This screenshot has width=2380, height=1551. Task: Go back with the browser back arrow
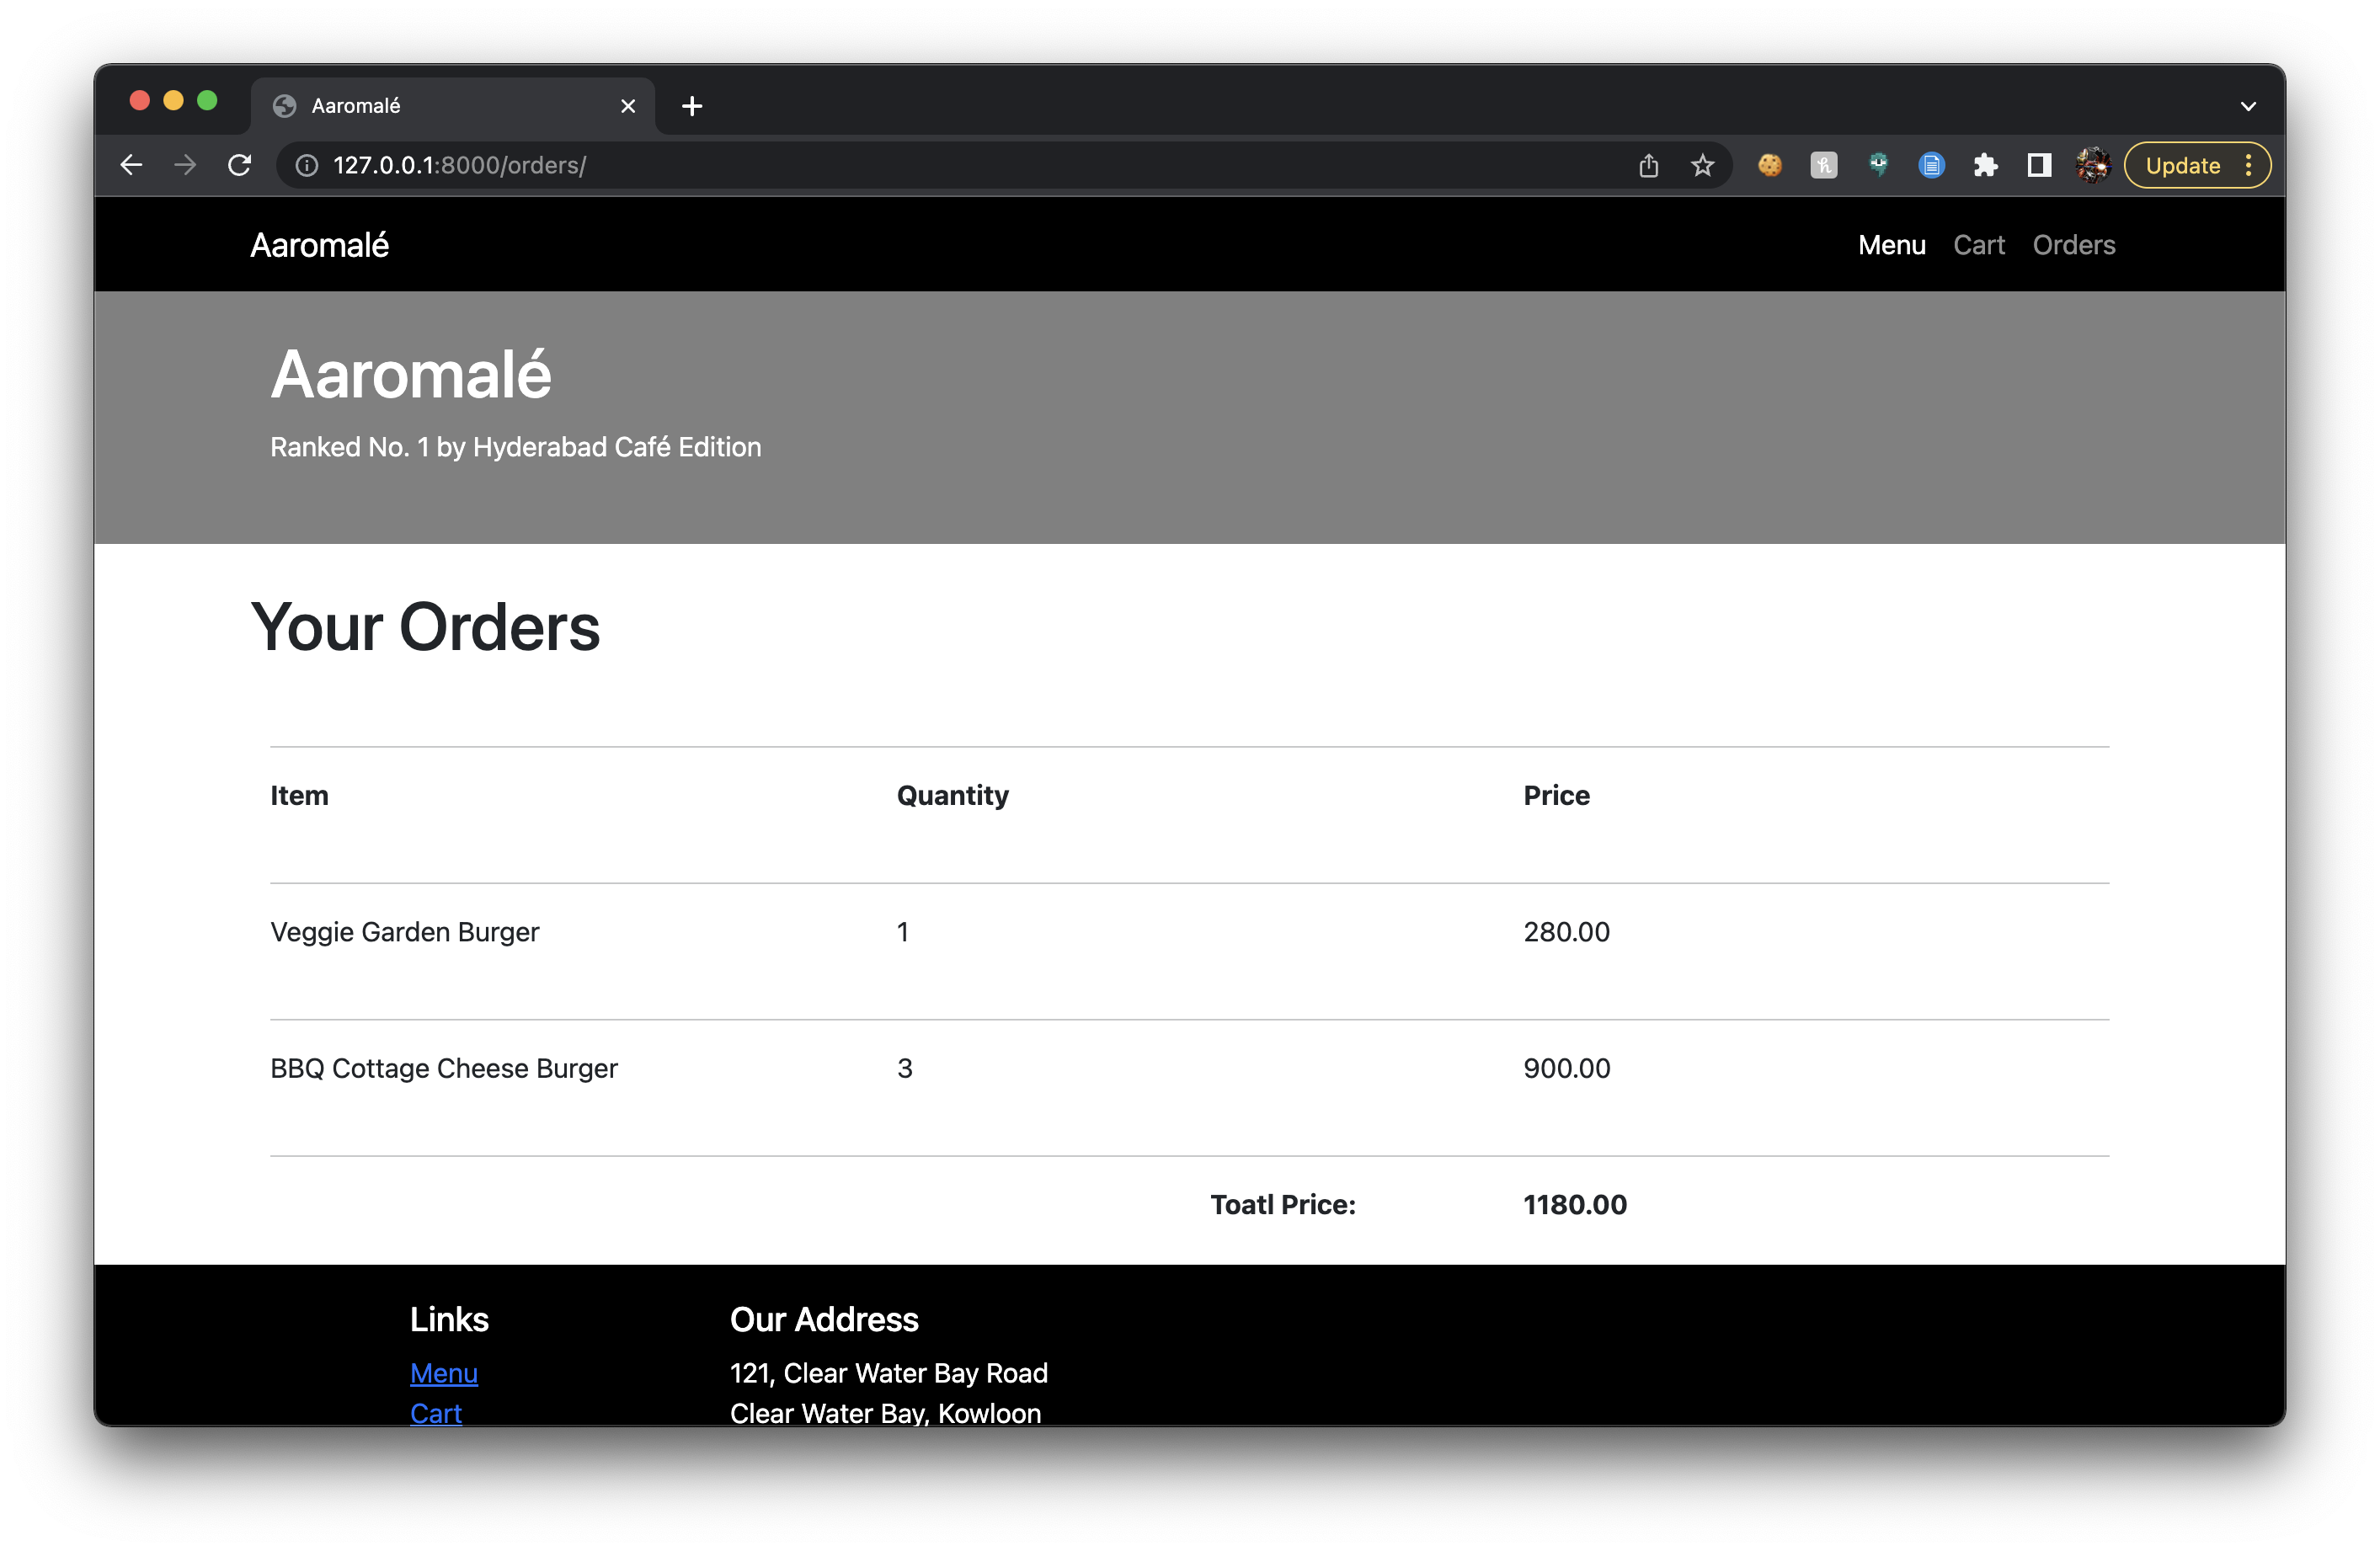(x=131, y=165)
